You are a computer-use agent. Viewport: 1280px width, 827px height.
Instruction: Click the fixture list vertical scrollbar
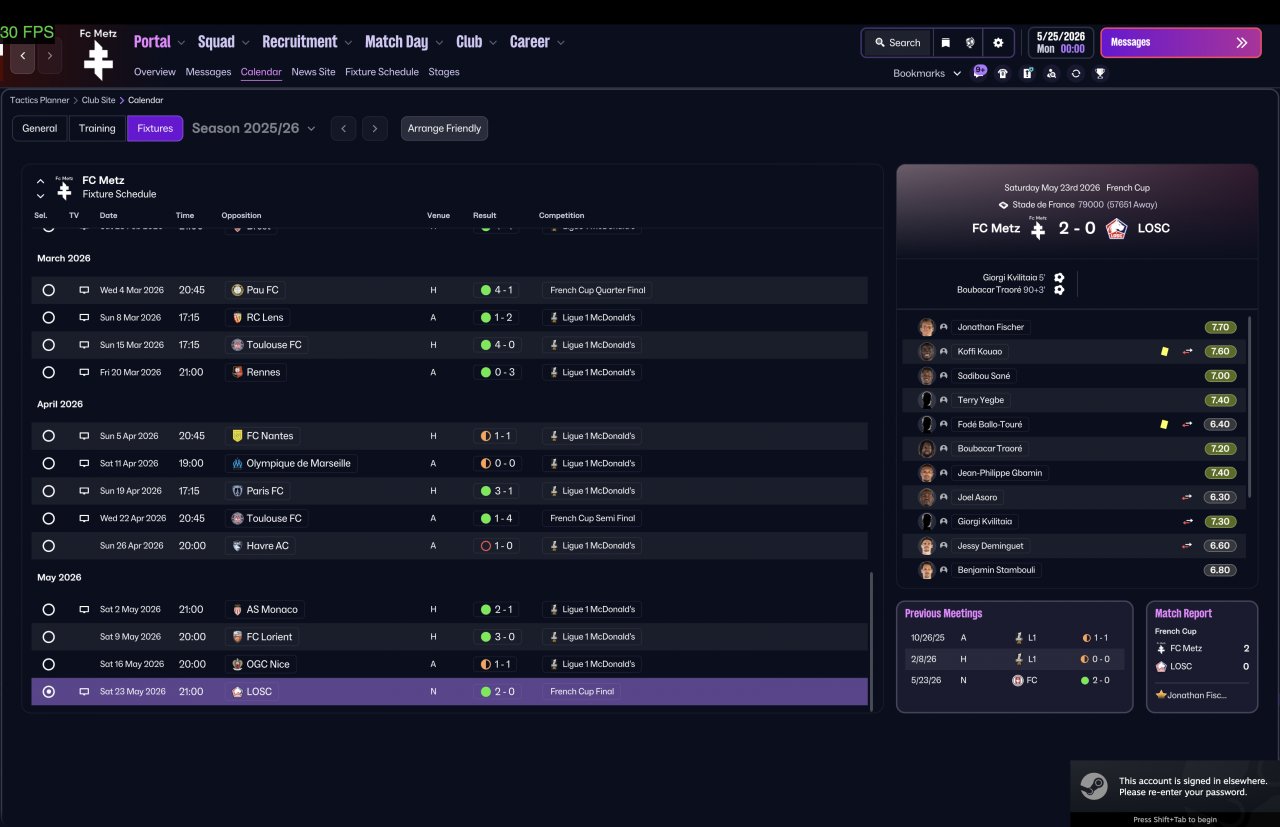pos(872,640)
